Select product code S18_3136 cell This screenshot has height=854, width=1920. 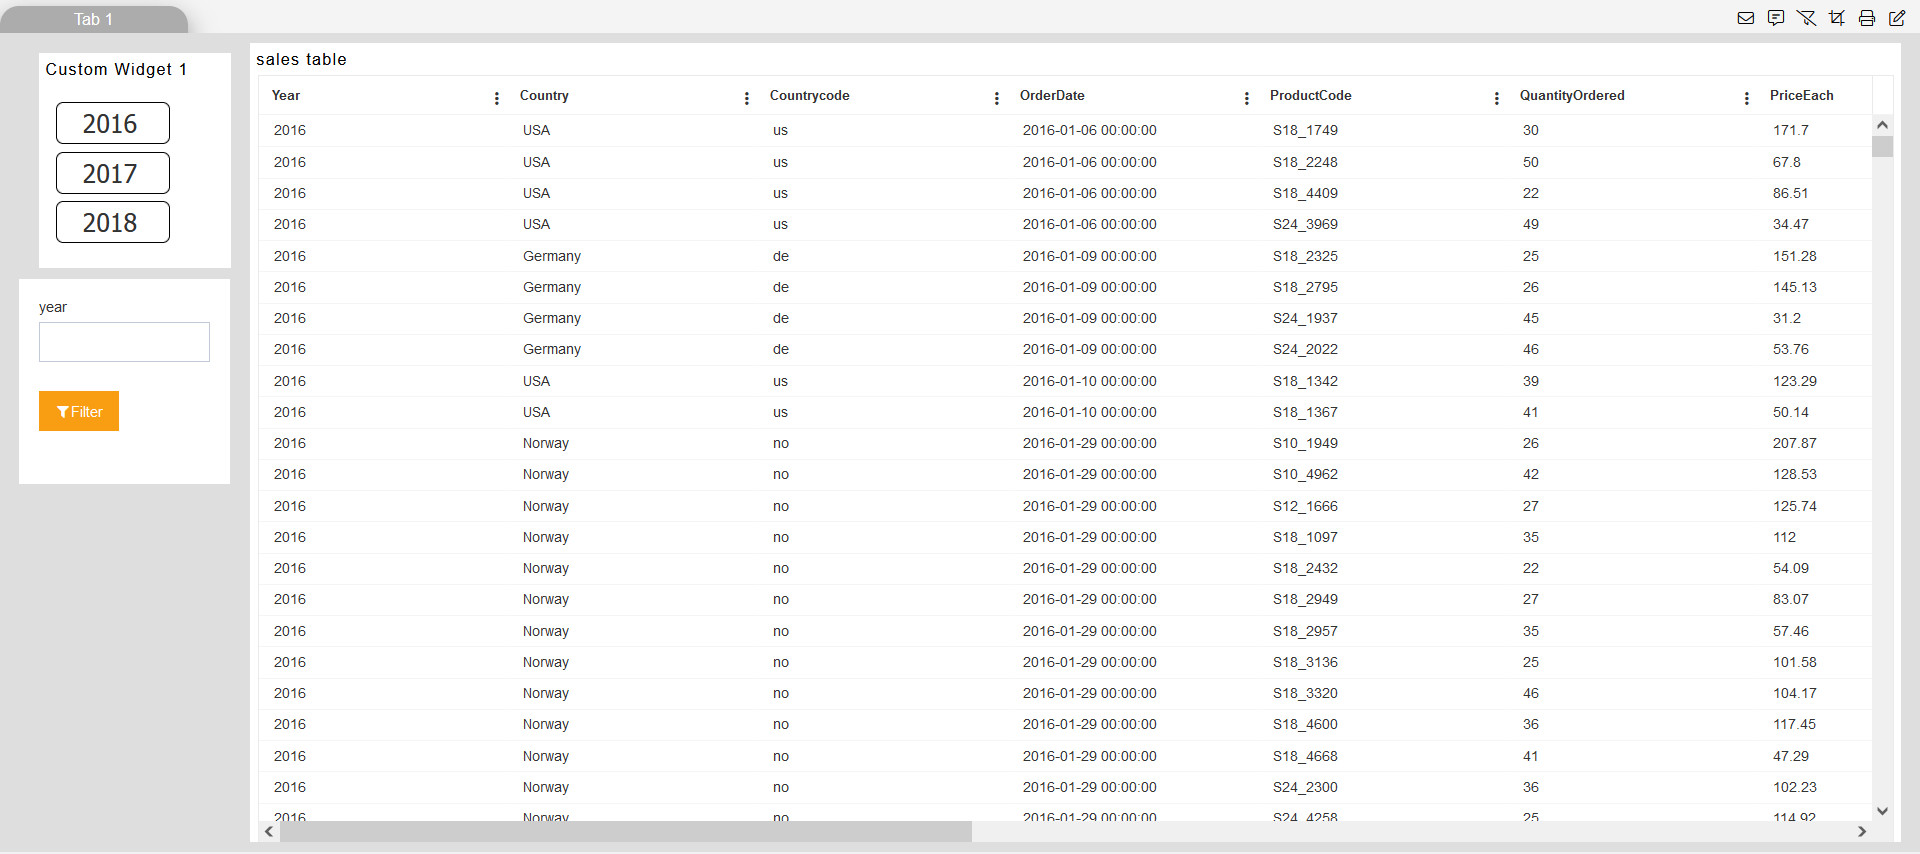coord(1305,662)
